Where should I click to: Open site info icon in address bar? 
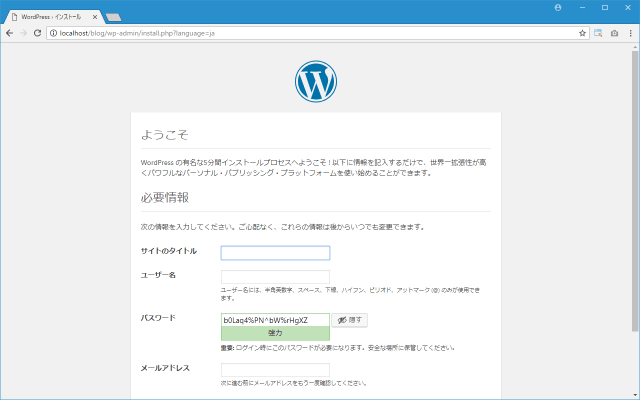(53, 33)
